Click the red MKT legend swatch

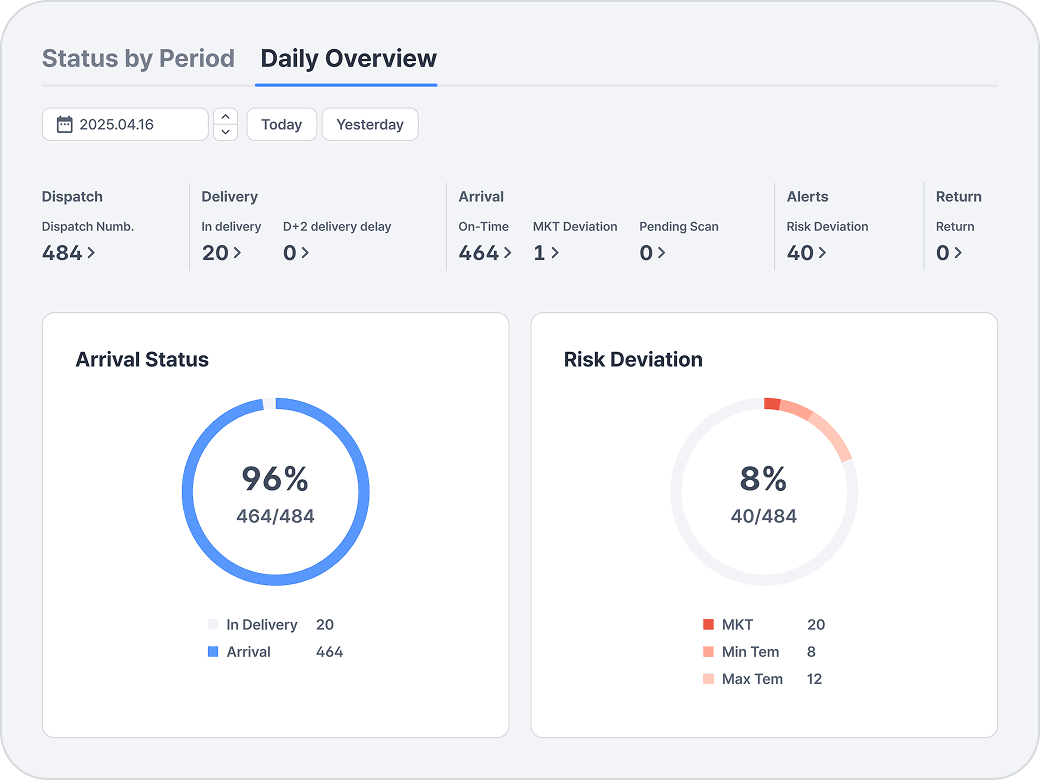[x=709, y=625]
